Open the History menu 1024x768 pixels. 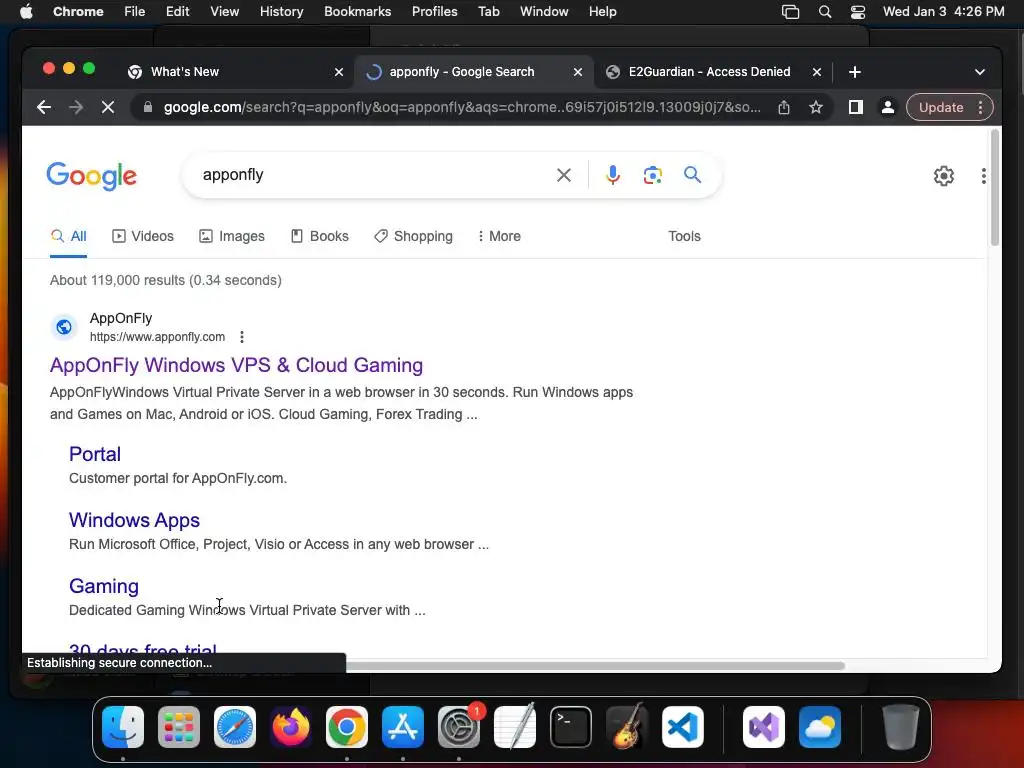pos(281,12)
